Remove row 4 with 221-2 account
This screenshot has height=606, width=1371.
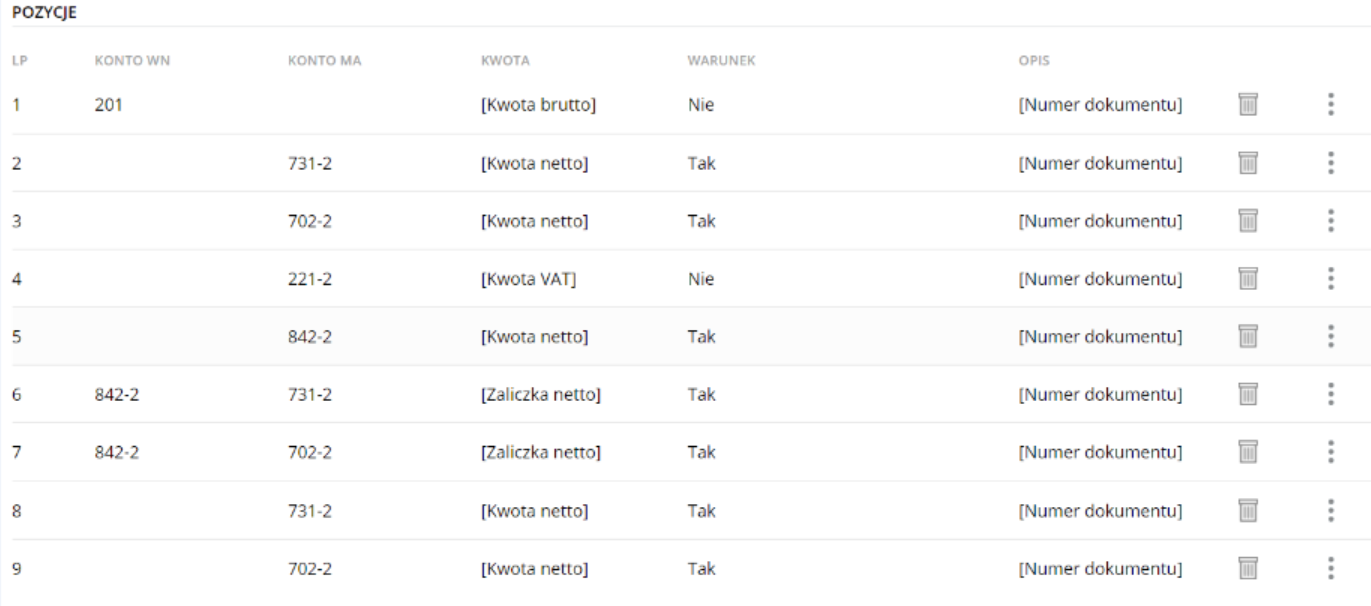pyautogui.click(x=1246, y=278)
